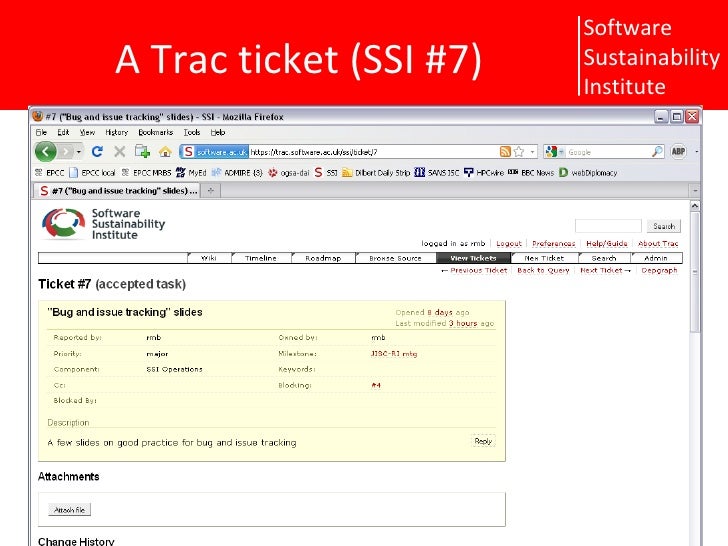Open the SANS ISC bookmark
The width and height of the screenshot is (728, 546).
click(436, 173)
